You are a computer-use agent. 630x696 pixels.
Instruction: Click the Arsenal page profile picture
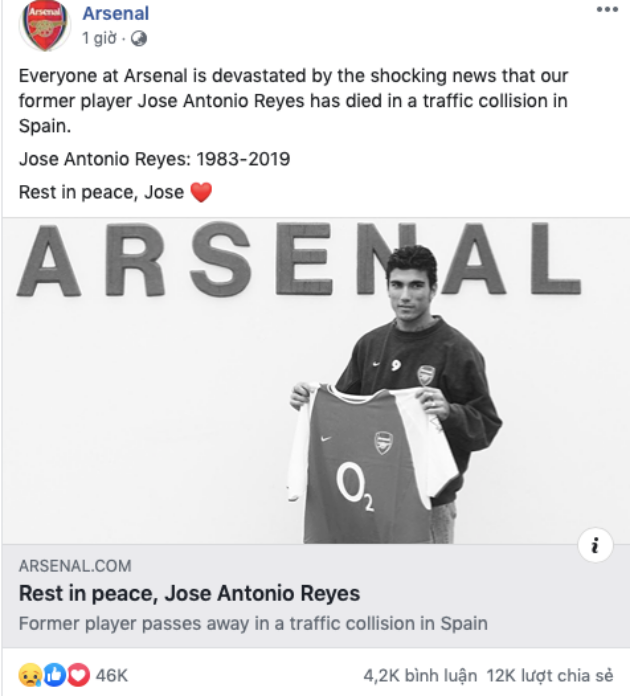coord(44,27)
